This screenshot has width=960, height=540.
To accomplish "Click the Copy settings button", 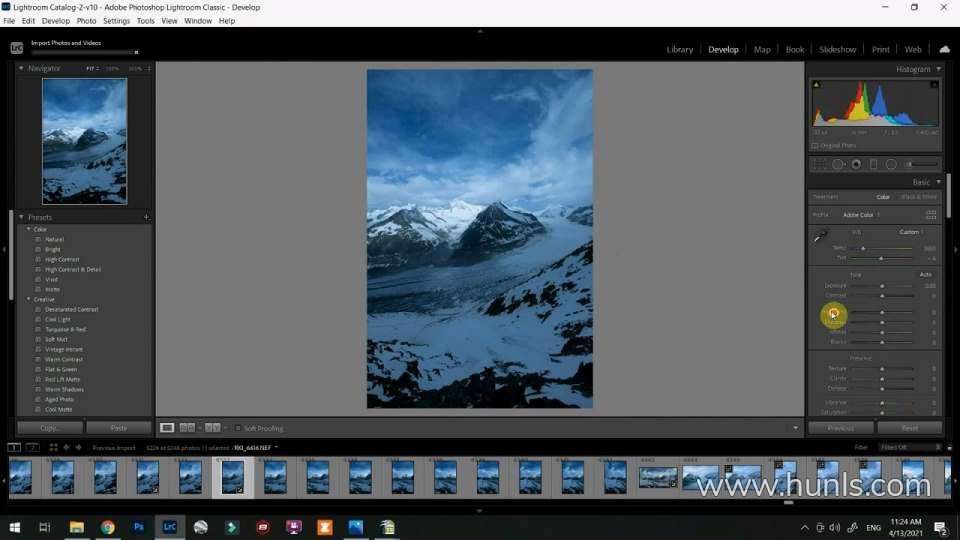I will (x=49, y=428).
